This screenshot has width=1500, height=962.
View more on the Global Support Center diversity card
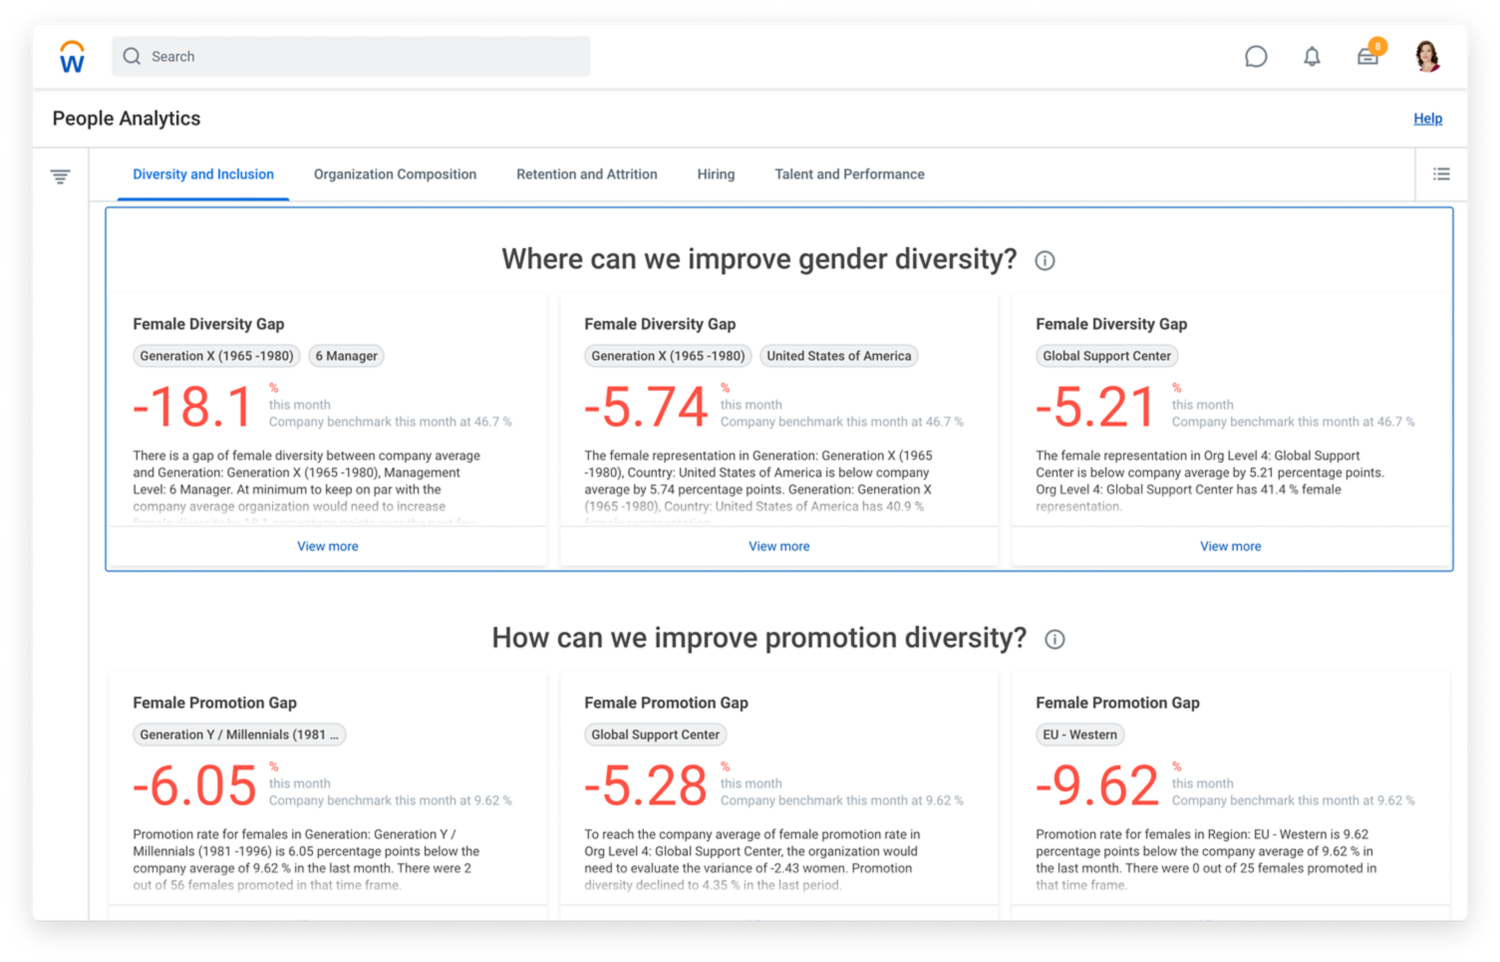click(x=1230, y=546)
